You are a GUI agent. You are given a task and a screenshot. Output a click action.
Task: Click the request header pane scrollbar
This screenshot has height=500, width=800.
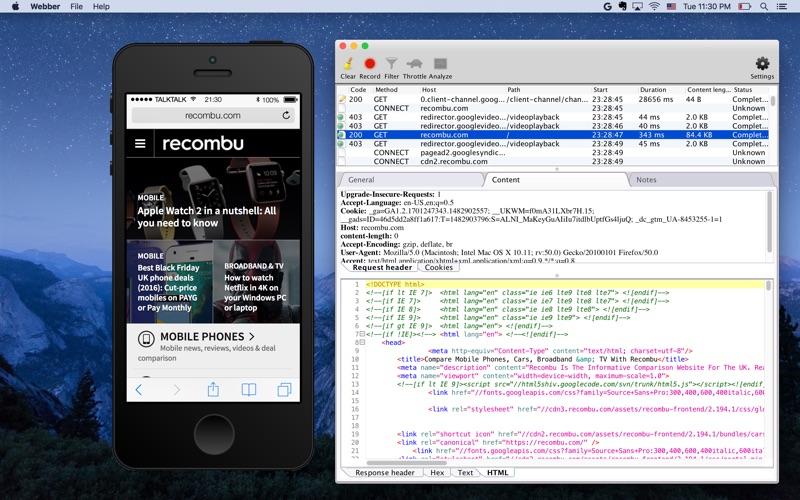(x=769, y=221)
